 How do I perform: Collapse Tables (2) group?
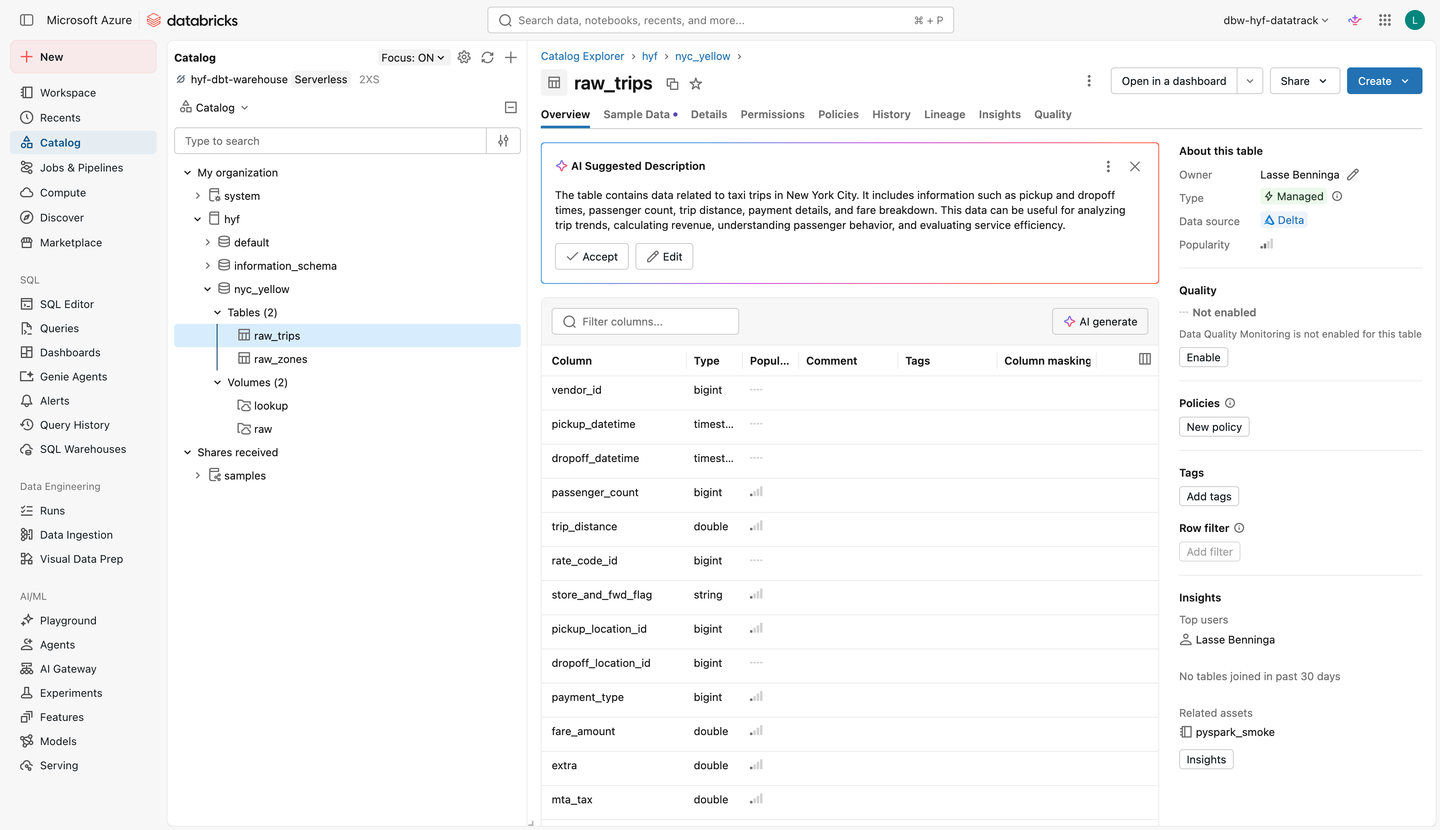pyautogui.click(x=218, y=313)
